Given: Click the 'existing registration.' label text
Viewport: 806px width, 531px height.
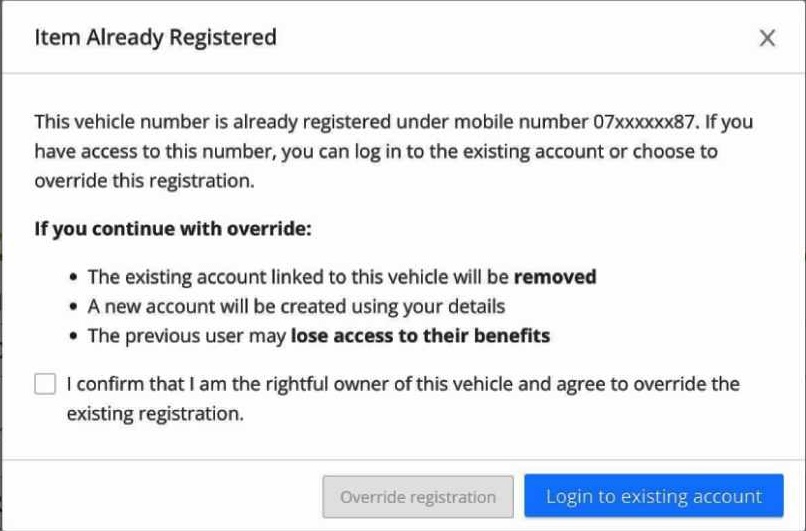Looking at the screenshot, I should tap(154, 412).
